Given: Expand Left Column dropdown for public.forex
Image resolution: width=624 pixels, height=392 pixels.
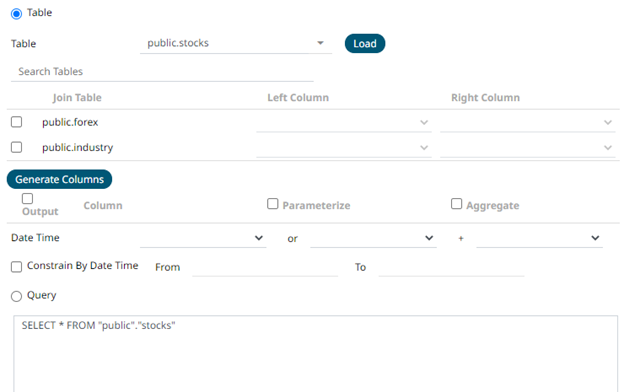Looking at the screenshot, I should point(344,123).
